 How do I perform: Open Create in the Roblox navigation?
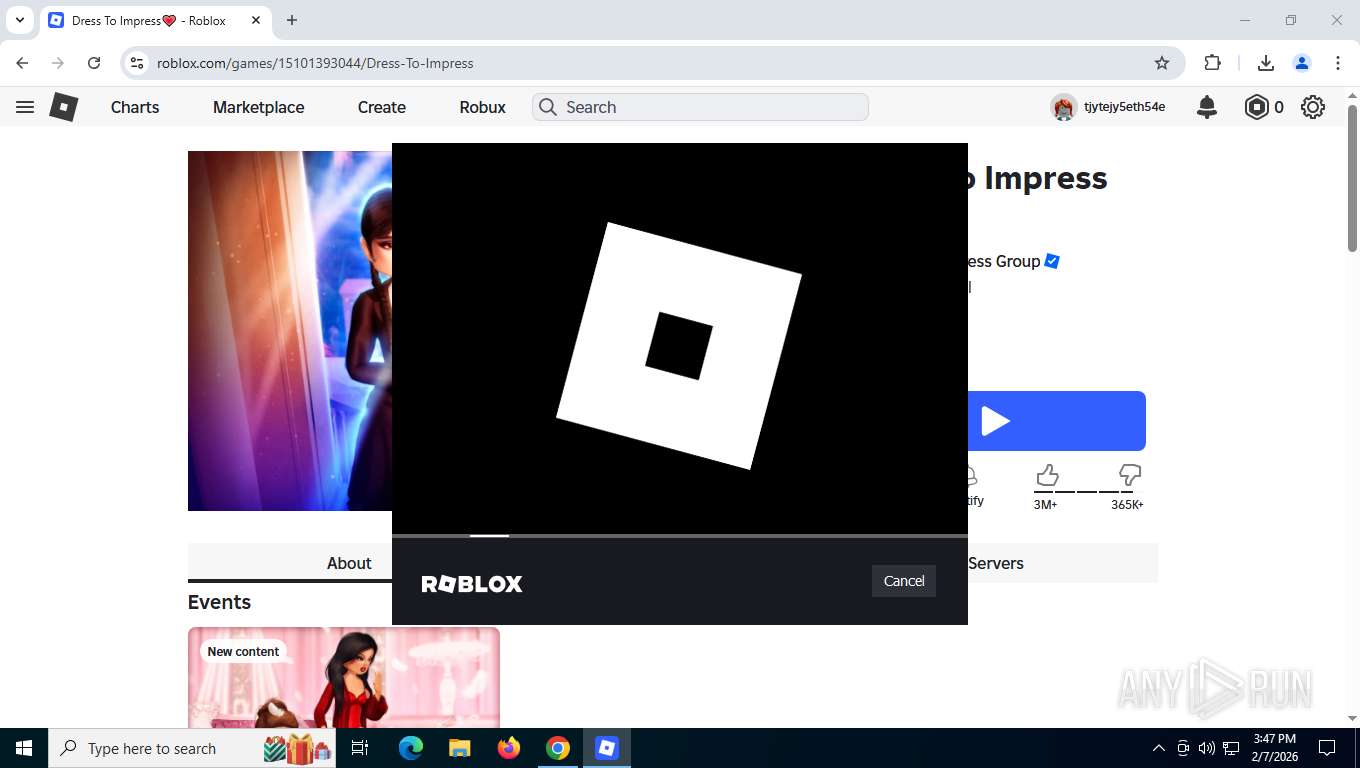coord(382,107)
